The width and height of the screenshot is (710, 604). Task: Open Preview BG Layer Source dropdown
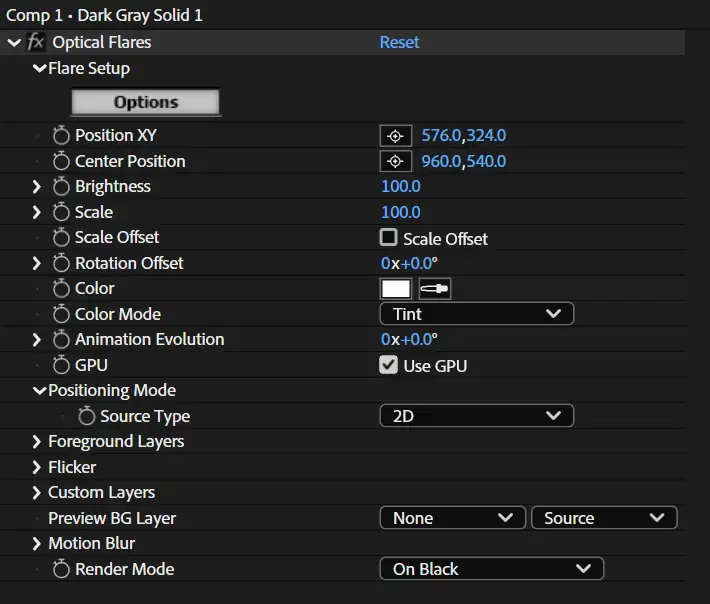tap(604, 518)
